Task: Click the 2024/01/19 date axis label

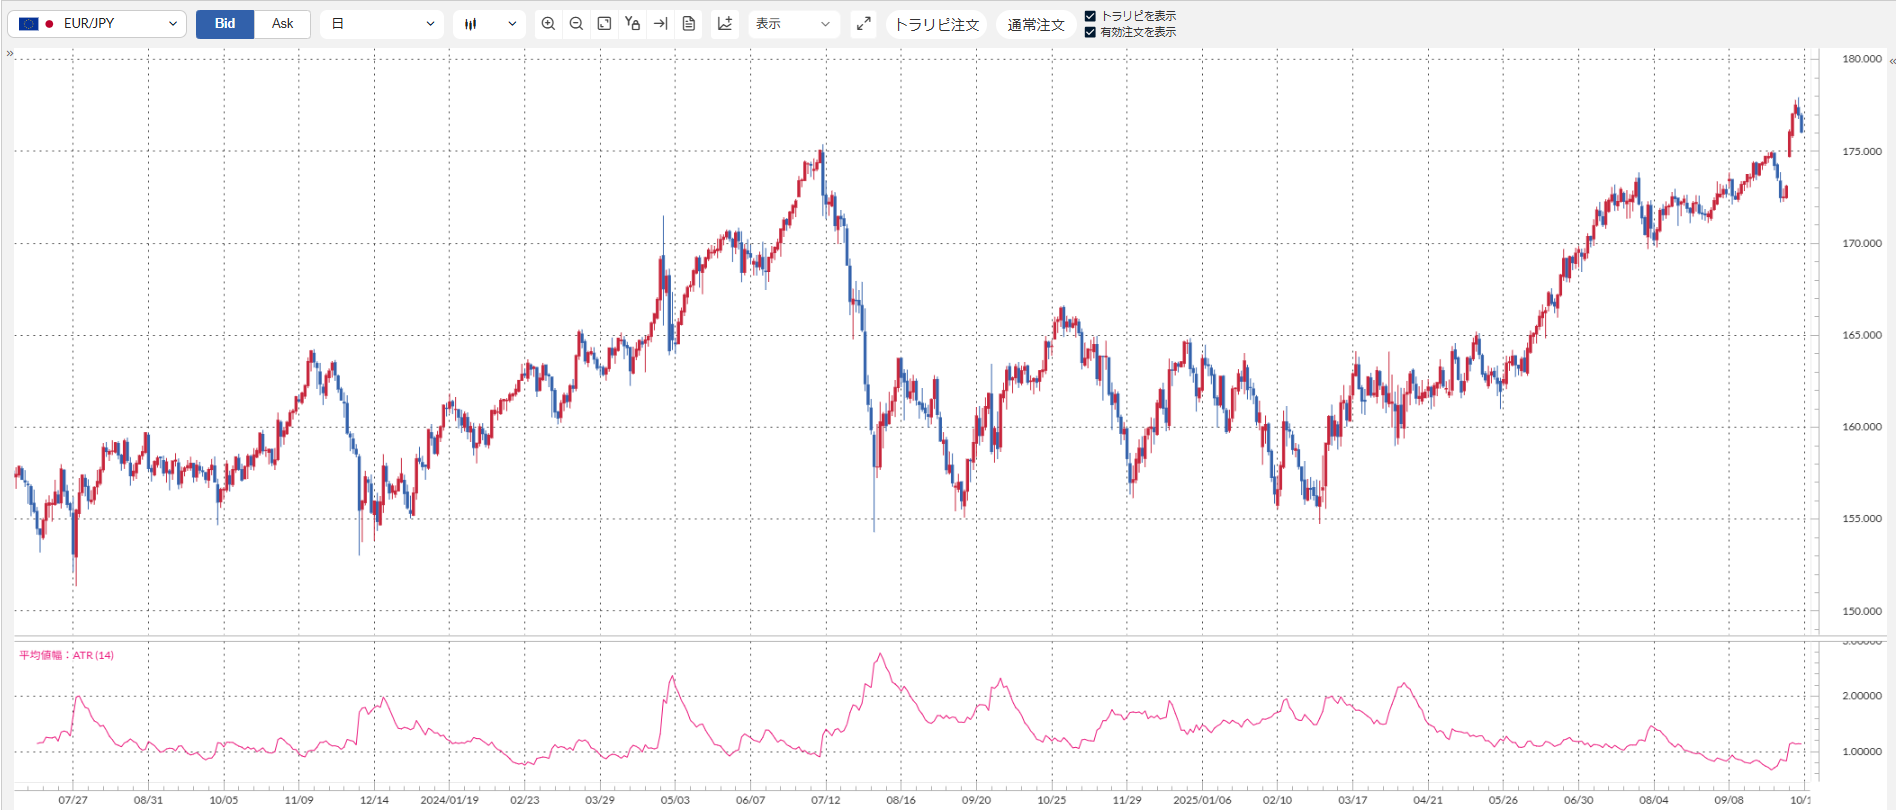Action: point(449,800)
